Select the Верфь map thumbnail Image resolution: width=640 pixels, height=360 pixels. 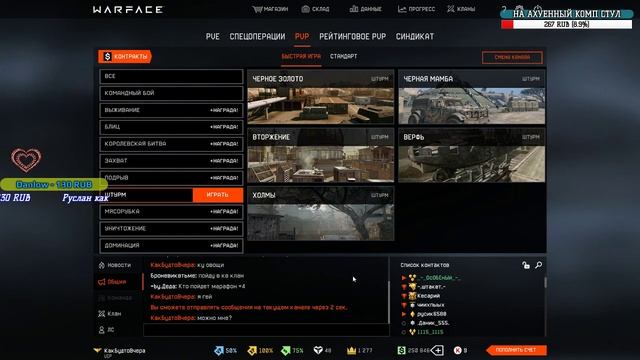pyautogui.click(x=472, y=156)
